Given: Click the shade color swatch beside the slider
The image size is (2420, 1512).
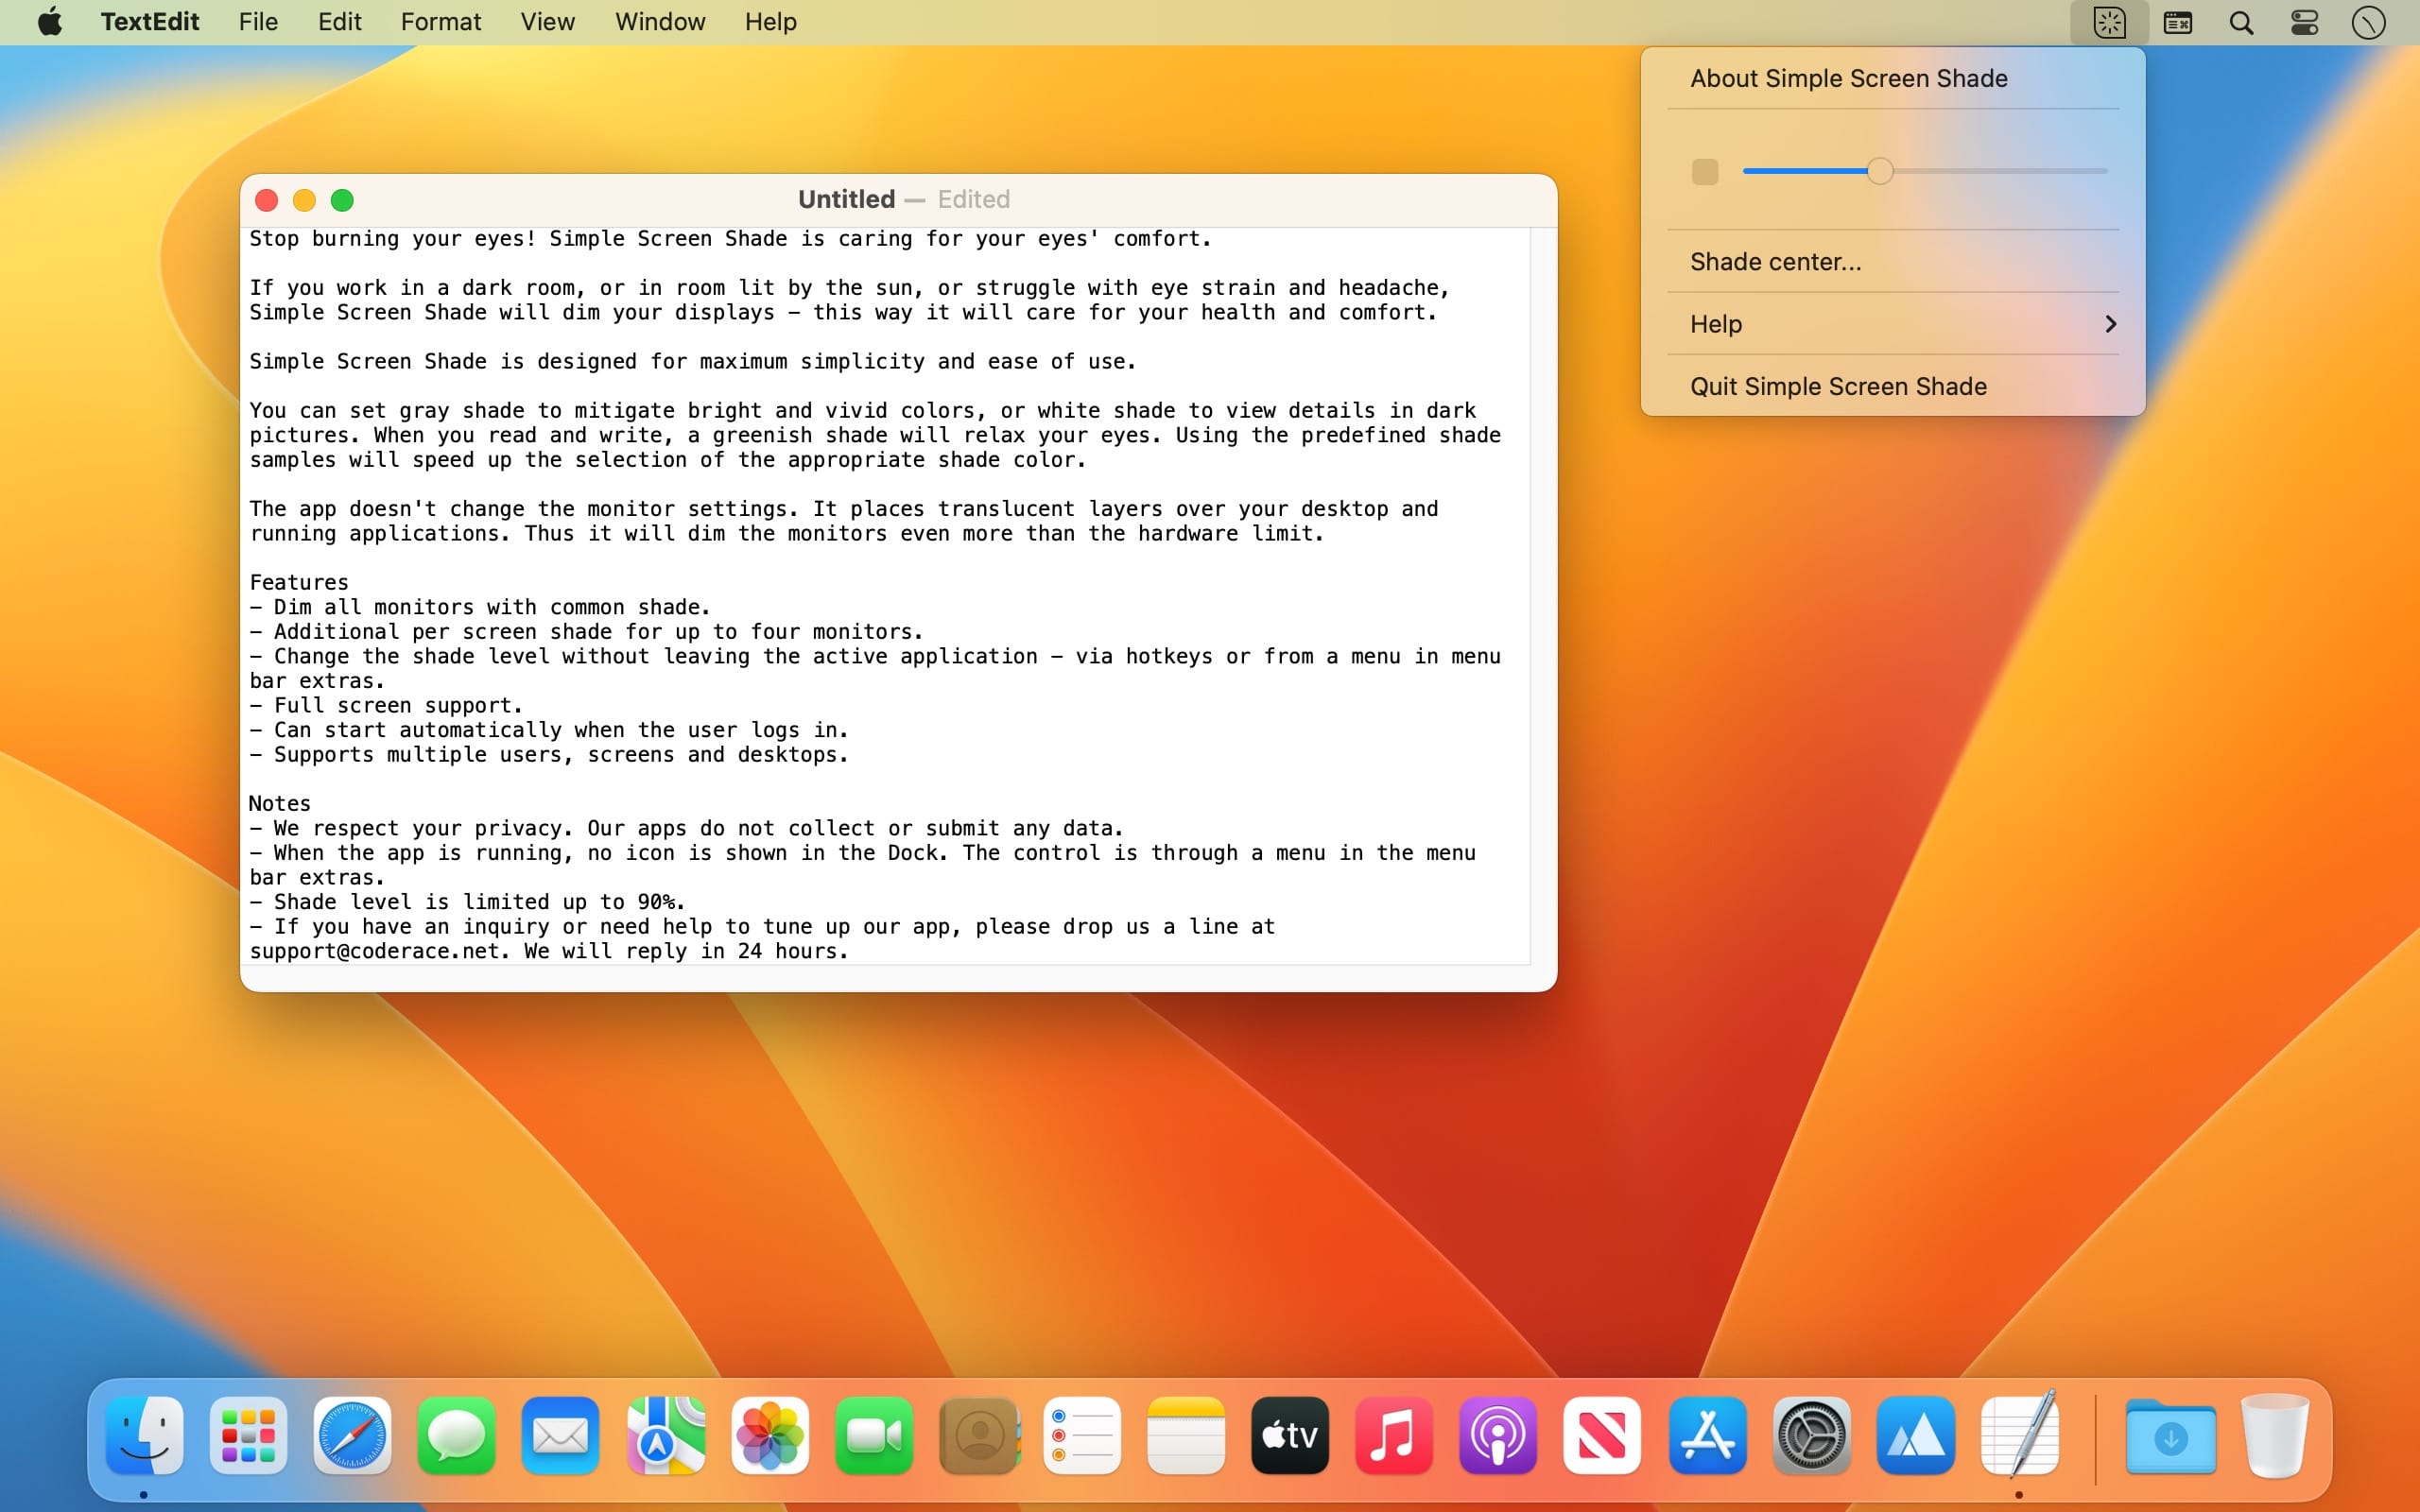Looking at the screenshot, I should tap(1704, 172).
